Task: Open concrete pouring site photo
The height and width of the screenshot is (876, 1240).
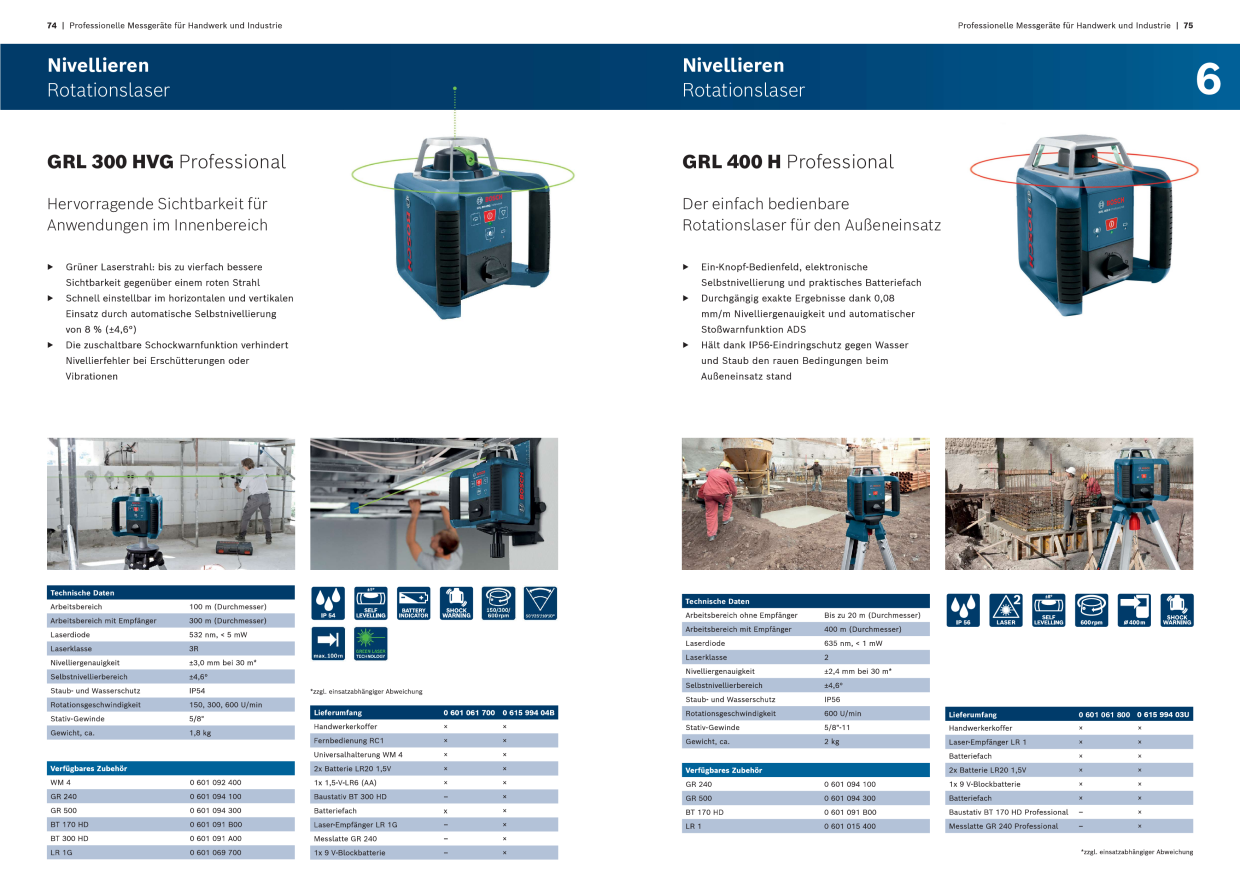Action: point(805,503)
